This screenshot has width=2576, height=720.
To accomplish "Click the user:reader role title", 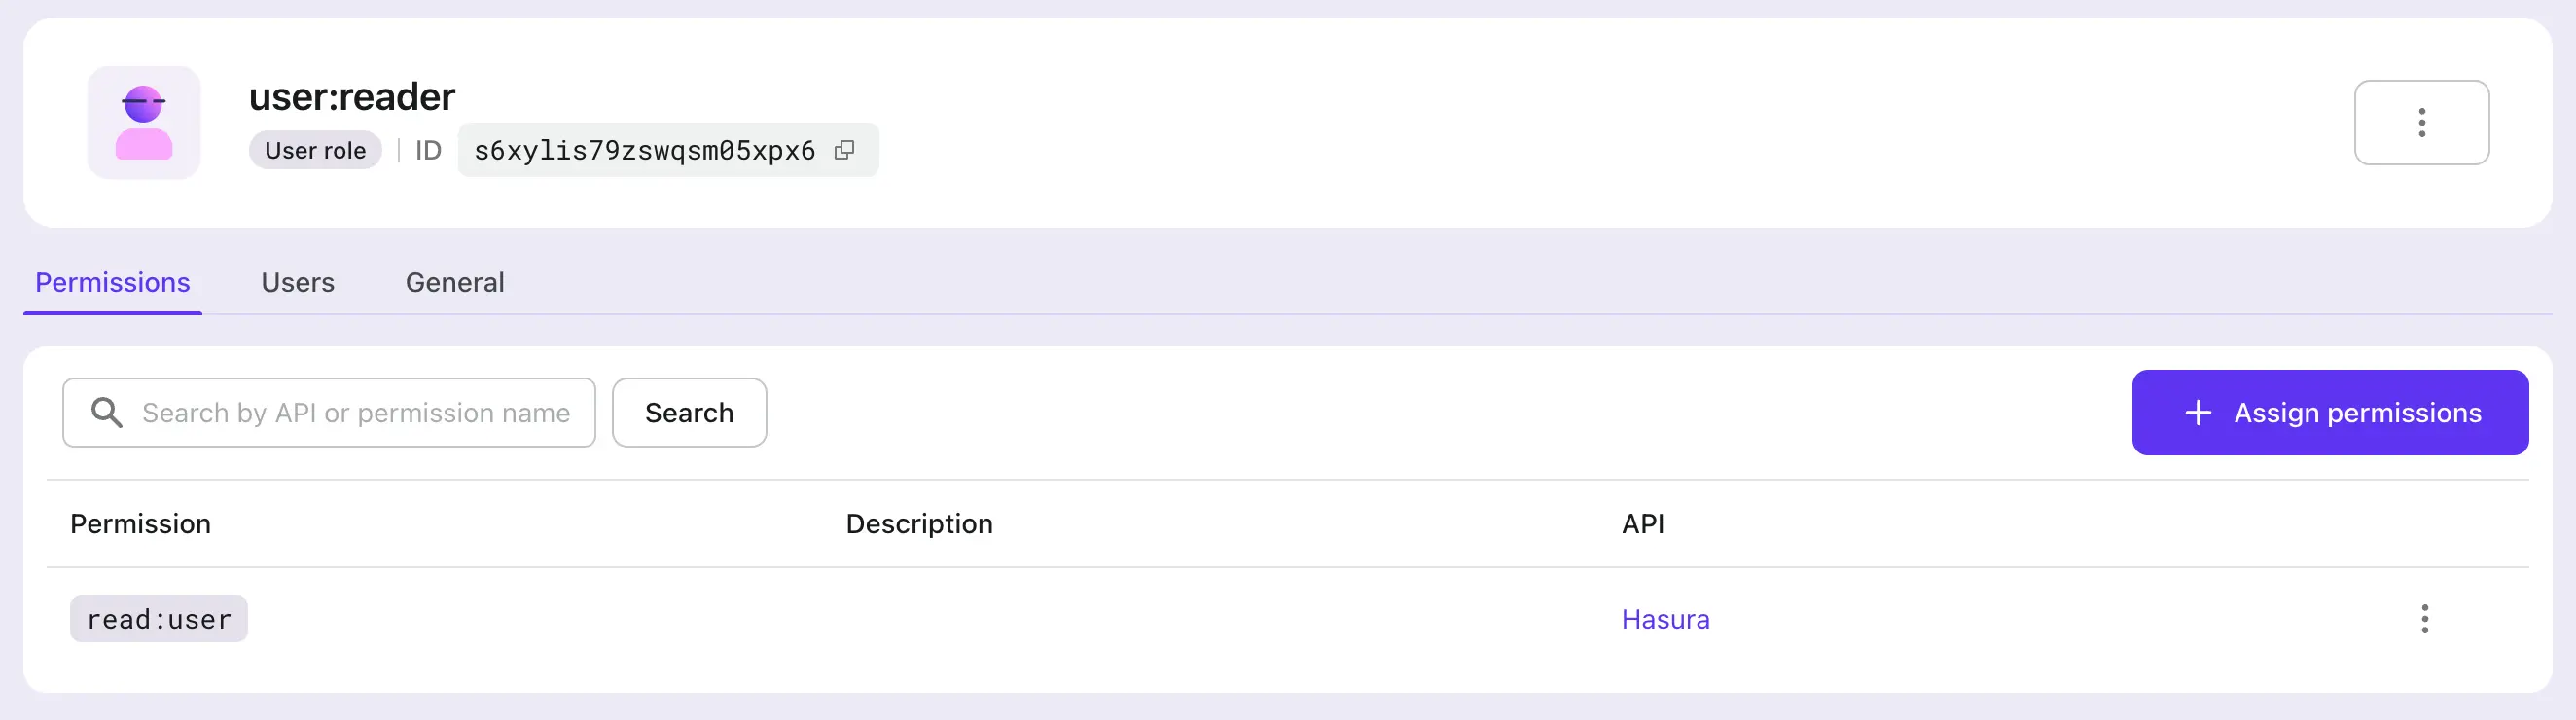I will [x=352, y=97].
